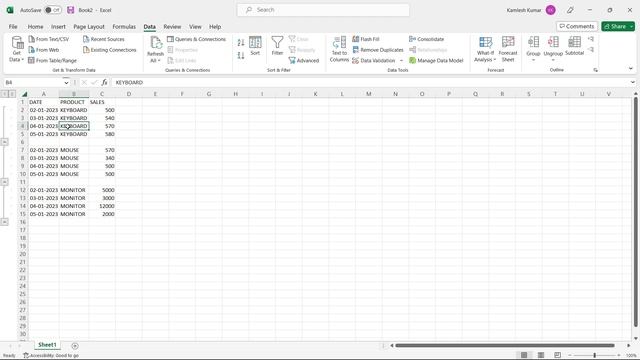Open the Comments pane
Screen dimensions: 640x360
point(577,27)
